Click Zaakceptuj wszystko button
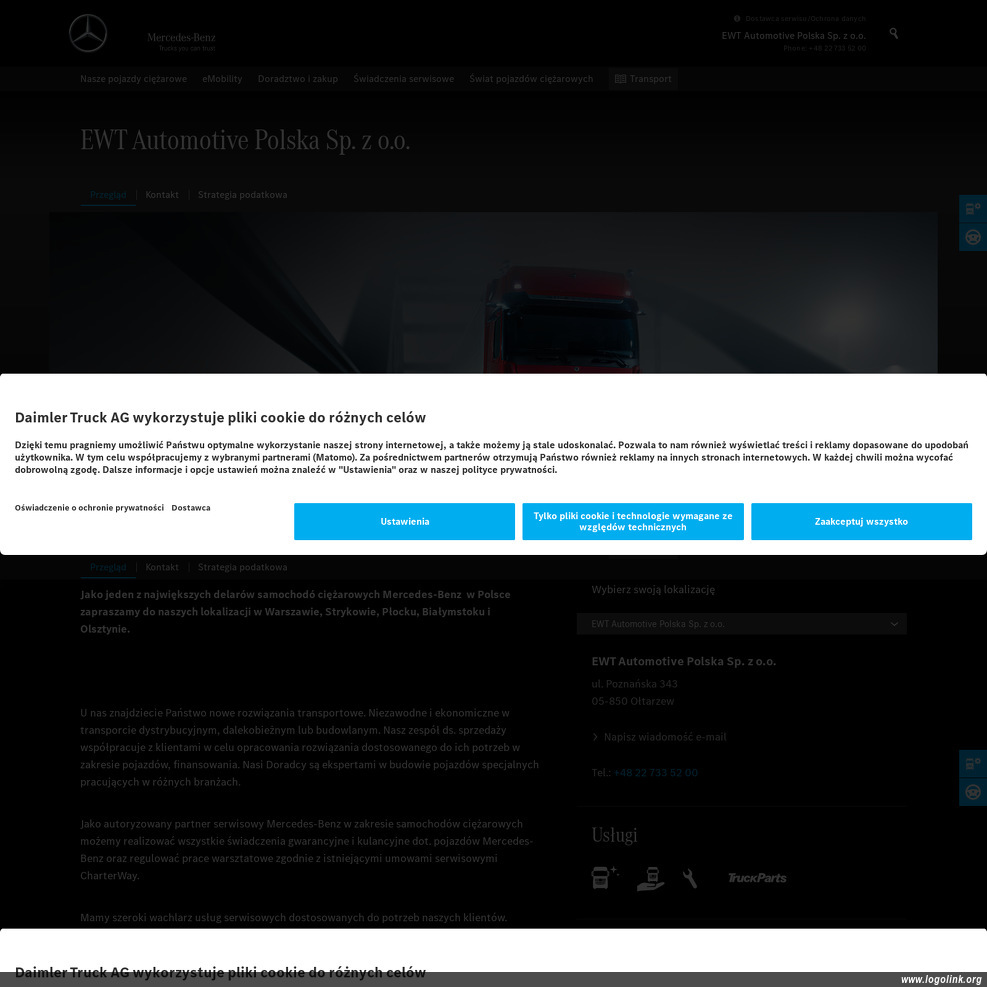The image size is (987, 987). point(861,521)
